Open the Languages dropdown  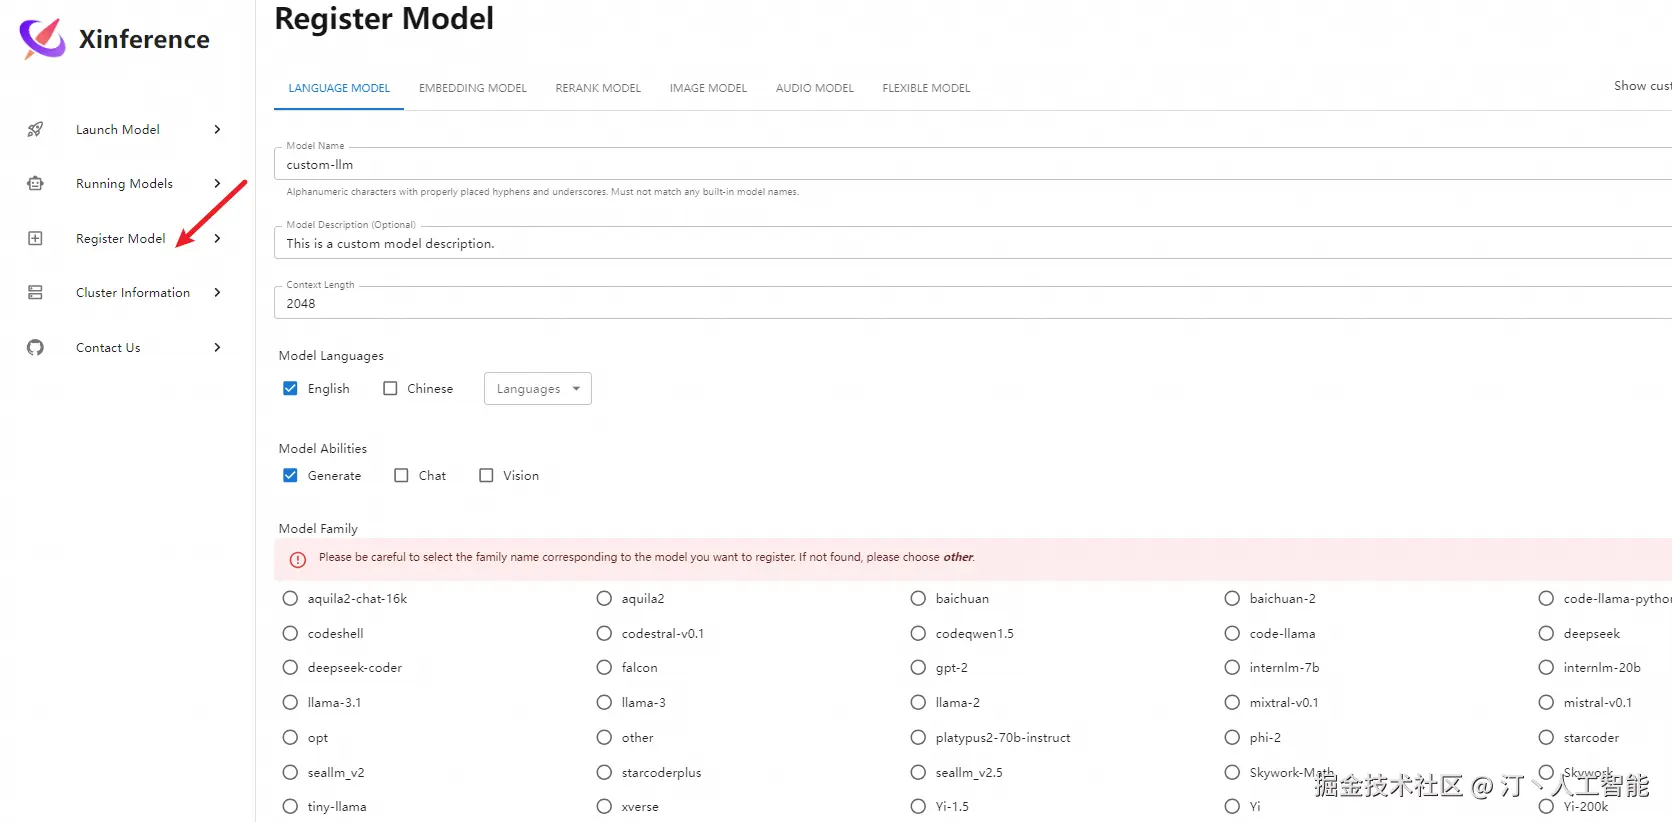pos(537,389)
